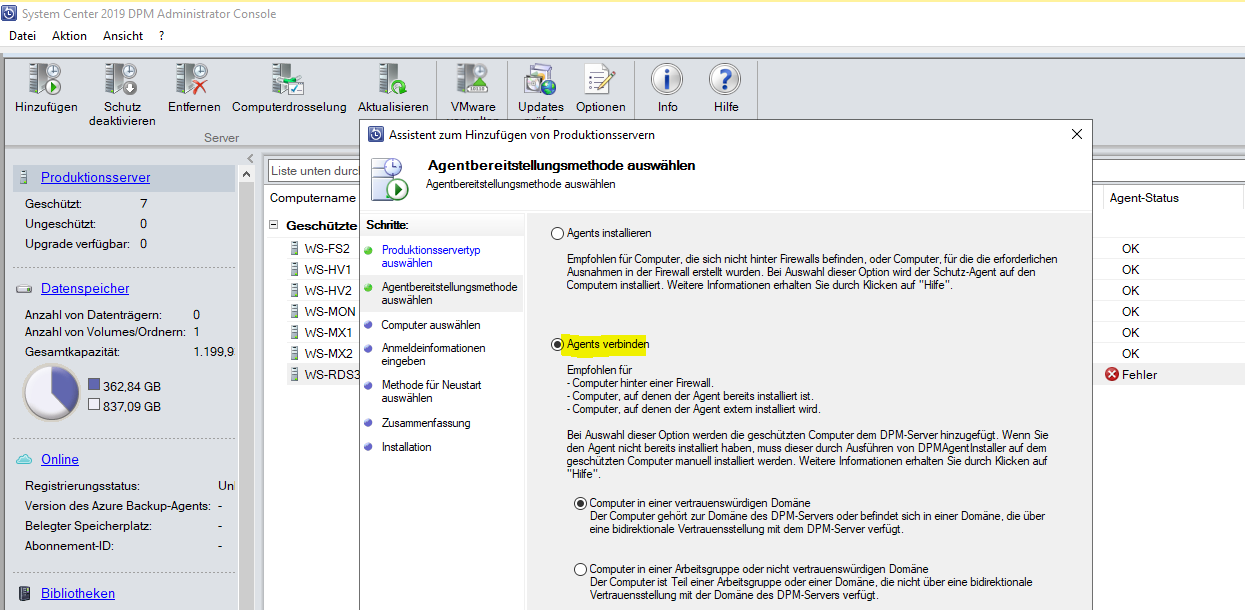Click the server icon next to WS-FS2
This screenshot has width=1245, height=610.
coord(294,248)
